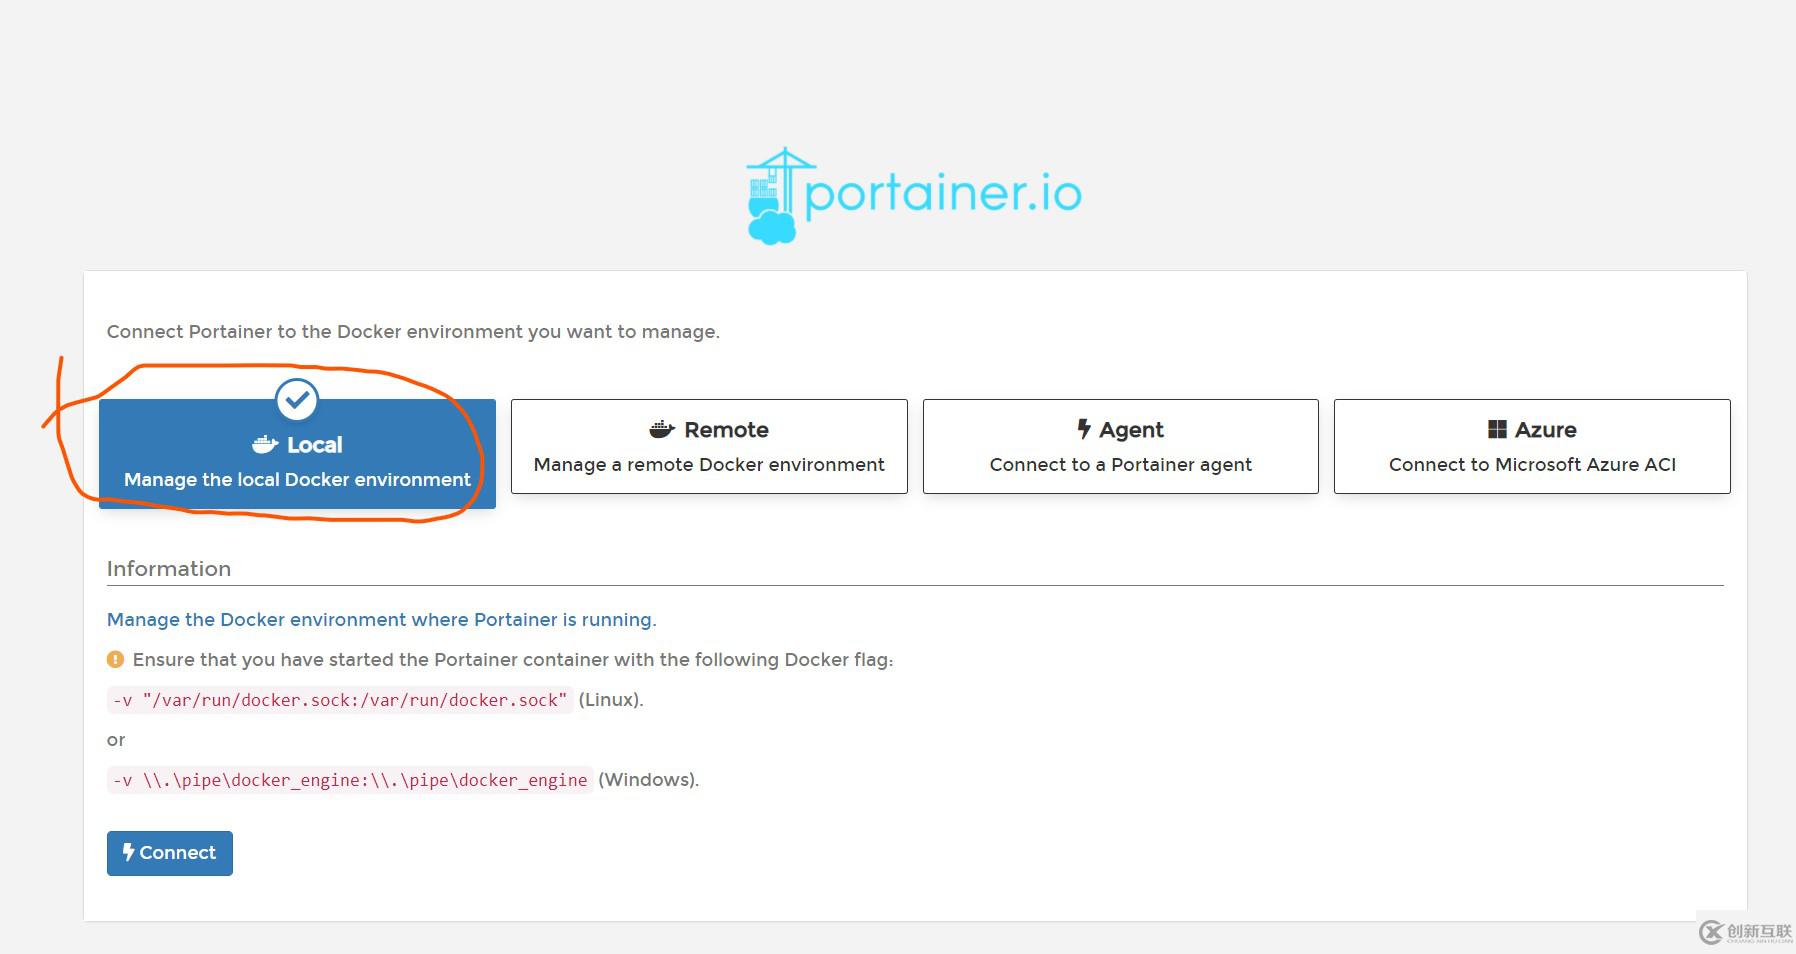Image resolution: width=1796 pixels, height=954 pixels.
Task: Click 'Manage the local Docker environment' caption
Action: pos(297,480)
